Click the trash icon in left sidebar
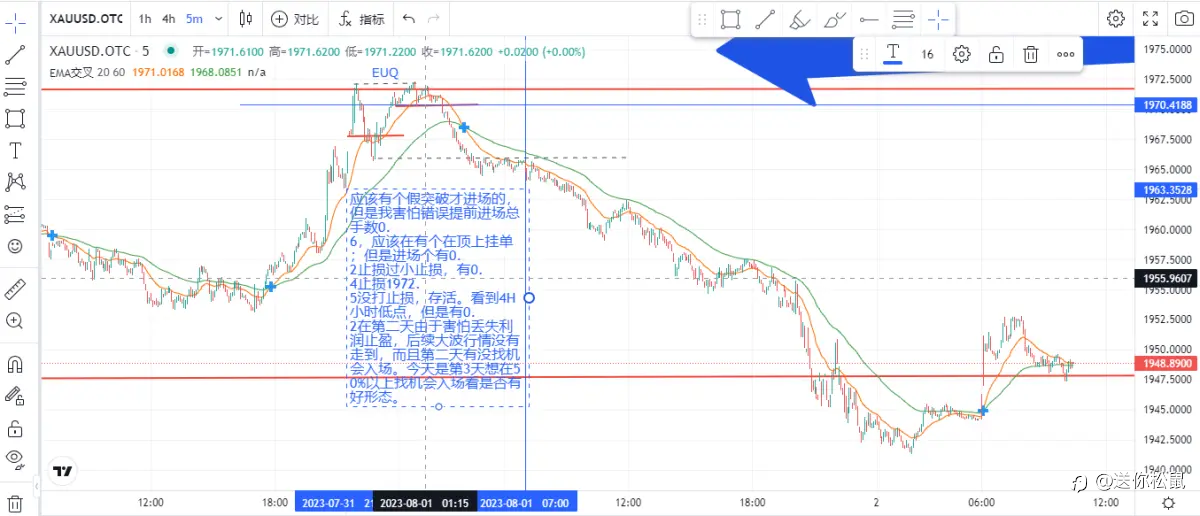This screenshot has height=516, width=1200. (x=15, y=503)
